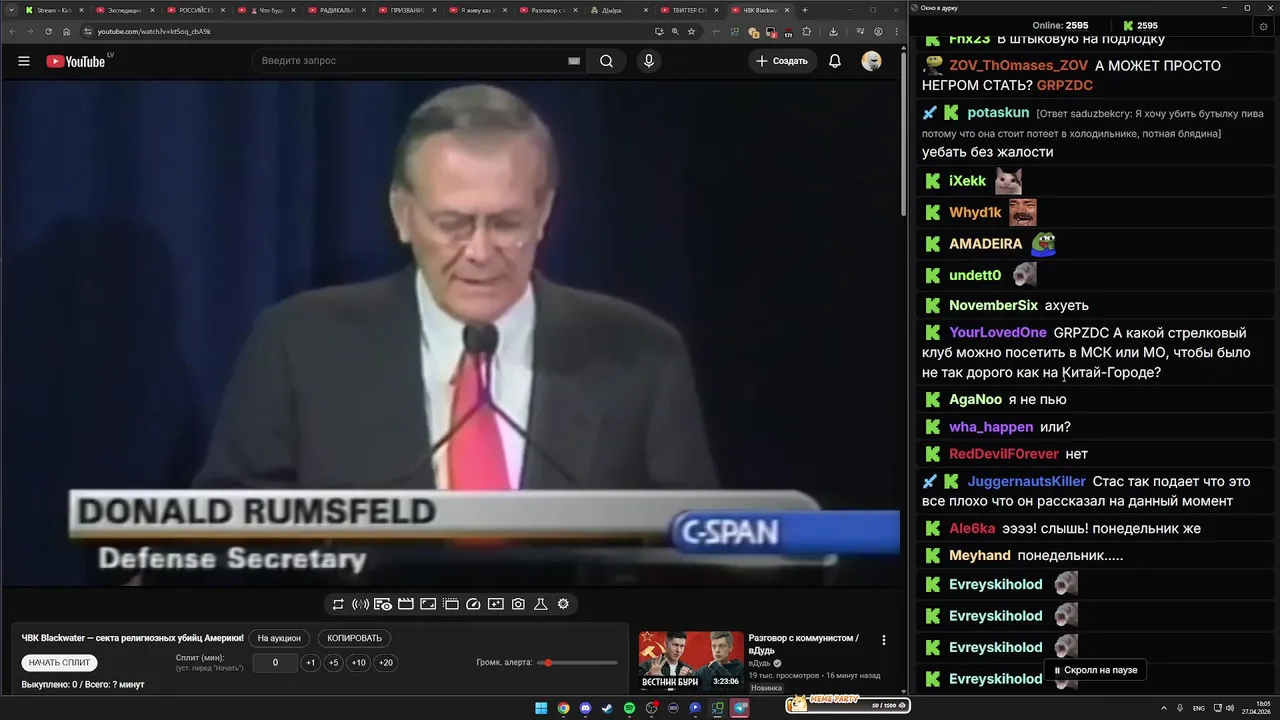Open YouTube notifications bell
Viewport: 1280px width, 720px height.
(835, 61)
